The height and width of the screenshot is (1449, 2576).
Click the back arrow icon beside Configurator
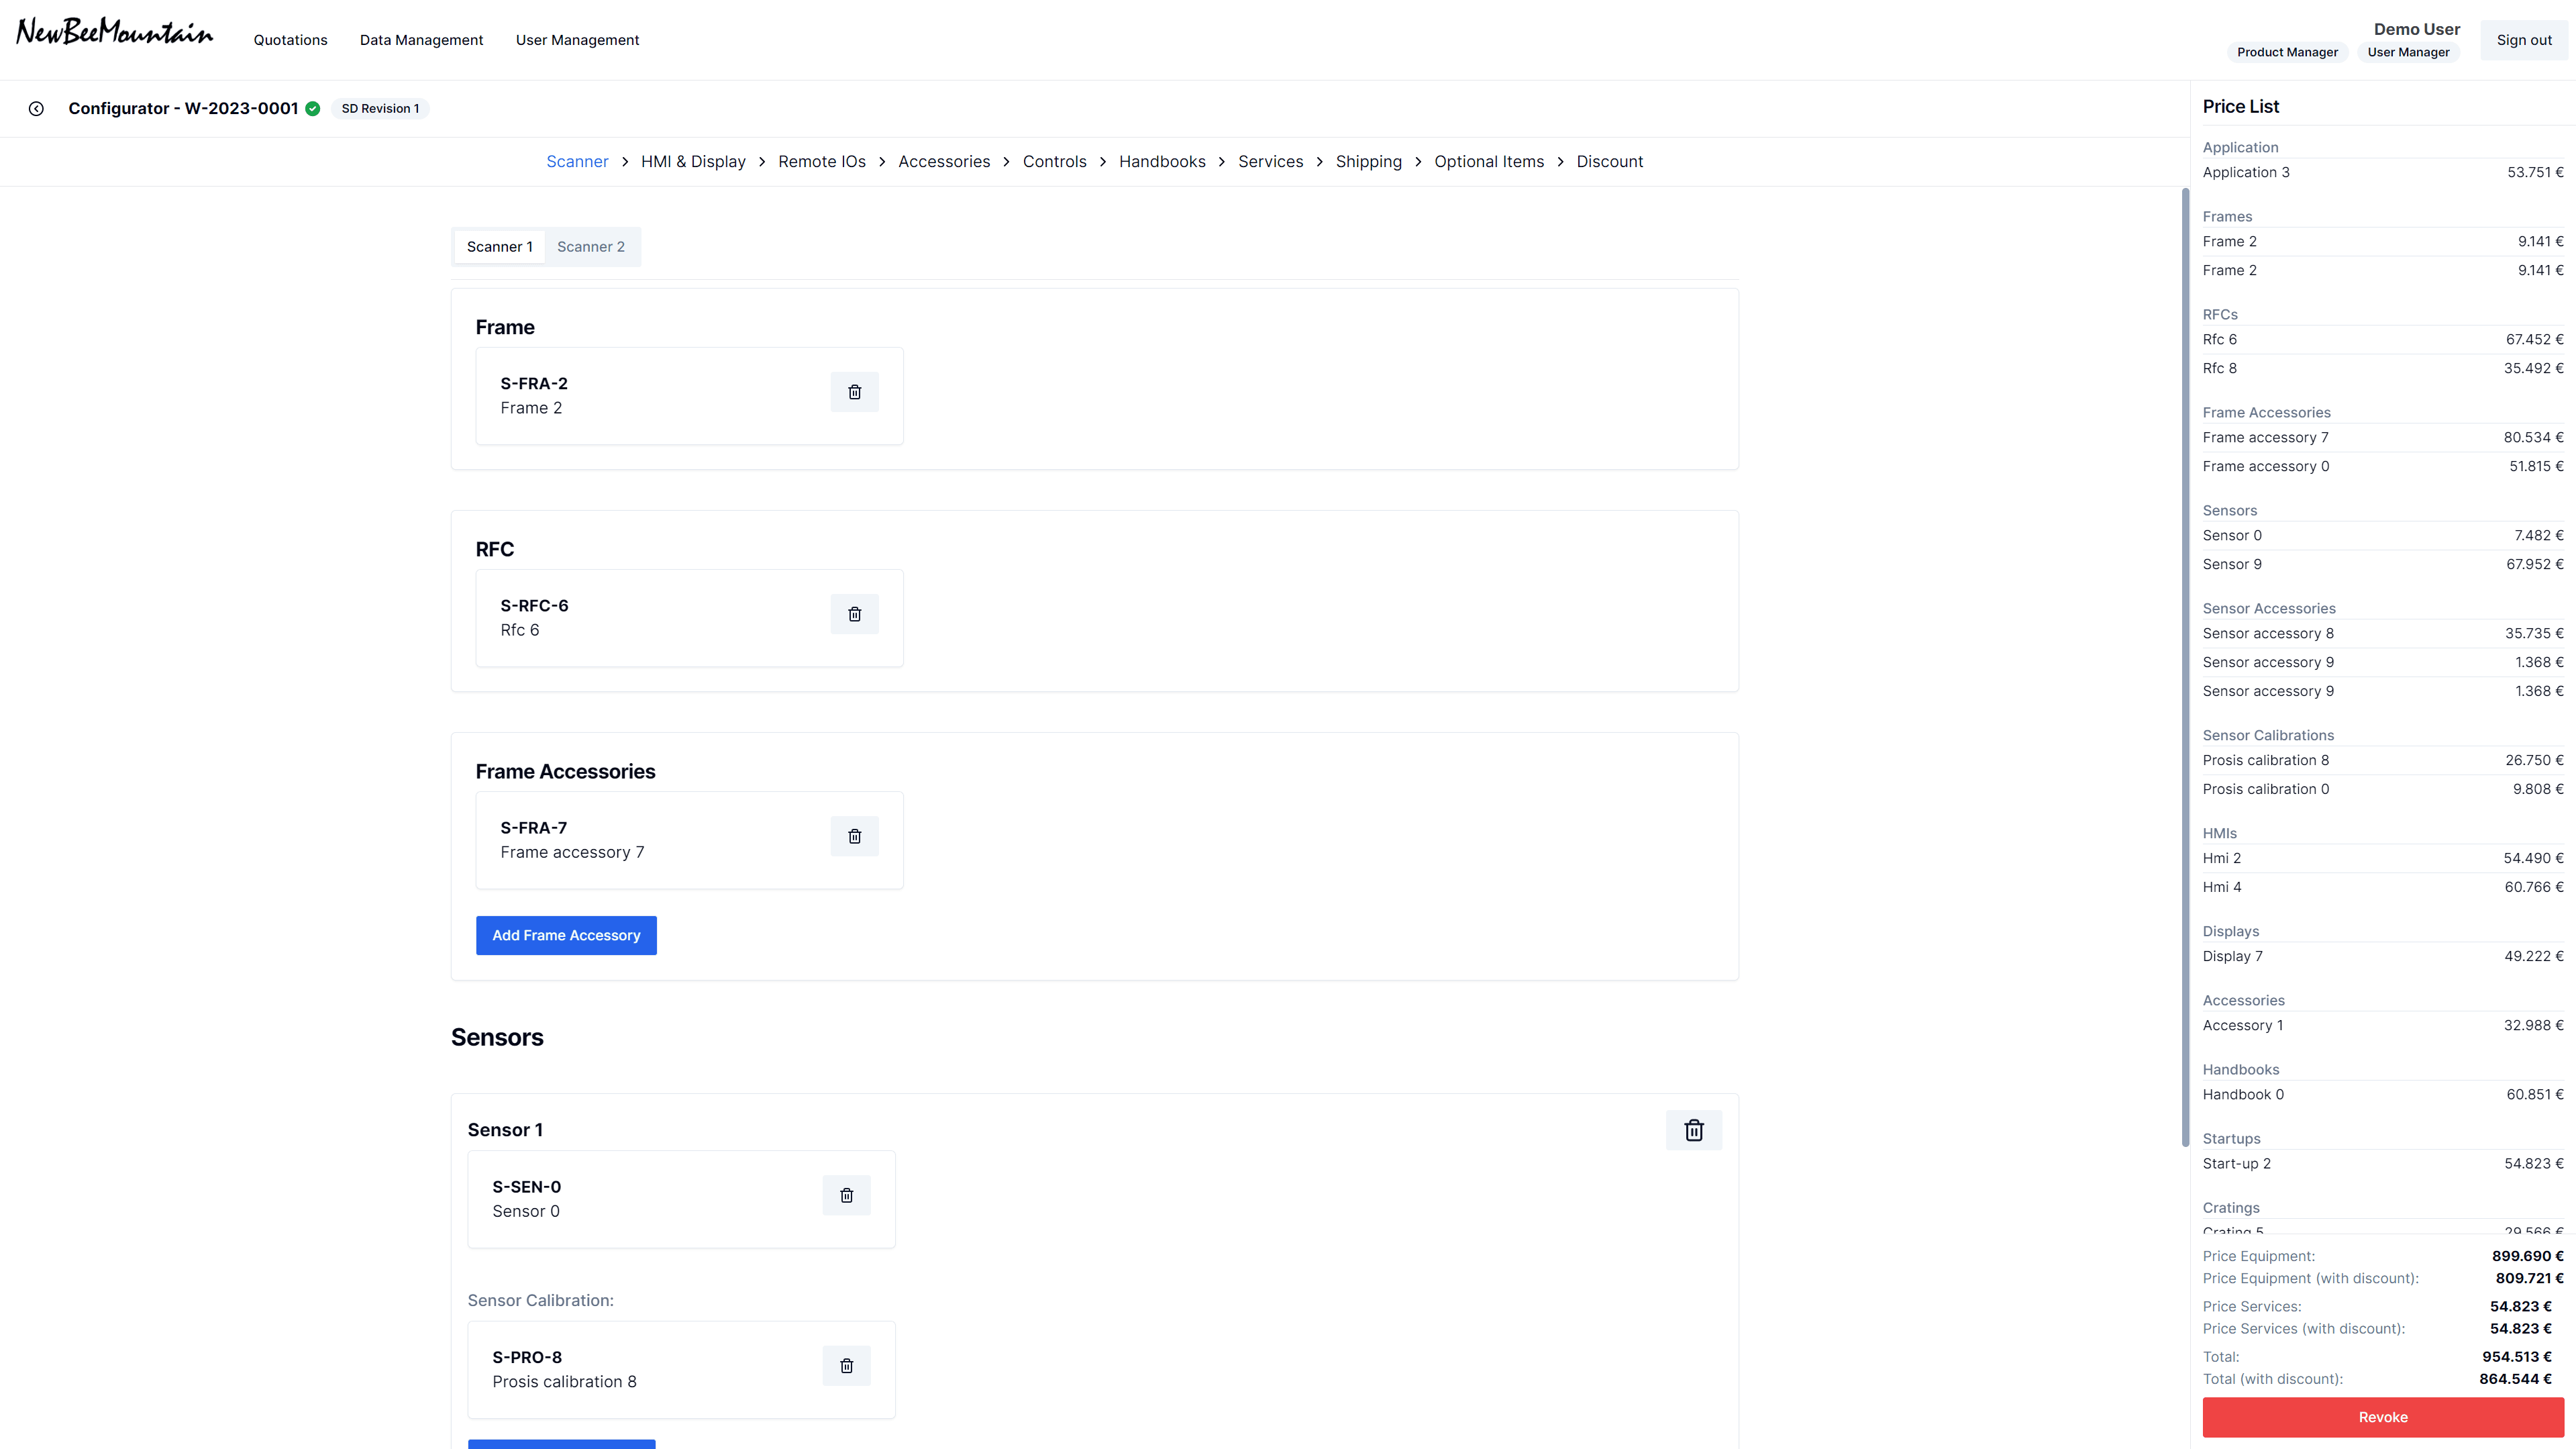tap(36, 108)
